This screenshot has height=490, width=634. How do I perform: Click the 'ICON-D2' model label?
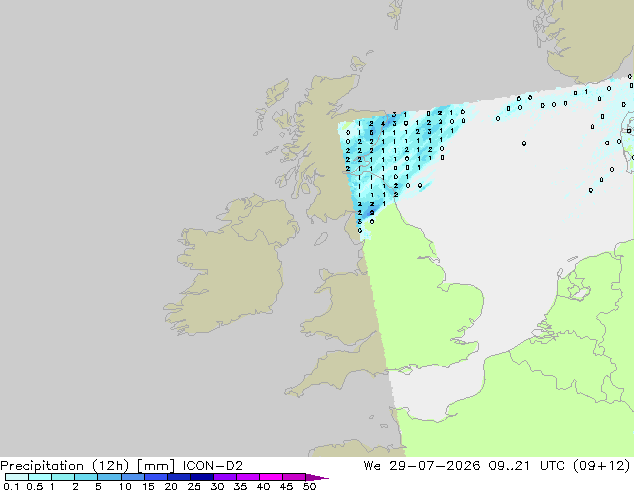(x=212, y=466)
